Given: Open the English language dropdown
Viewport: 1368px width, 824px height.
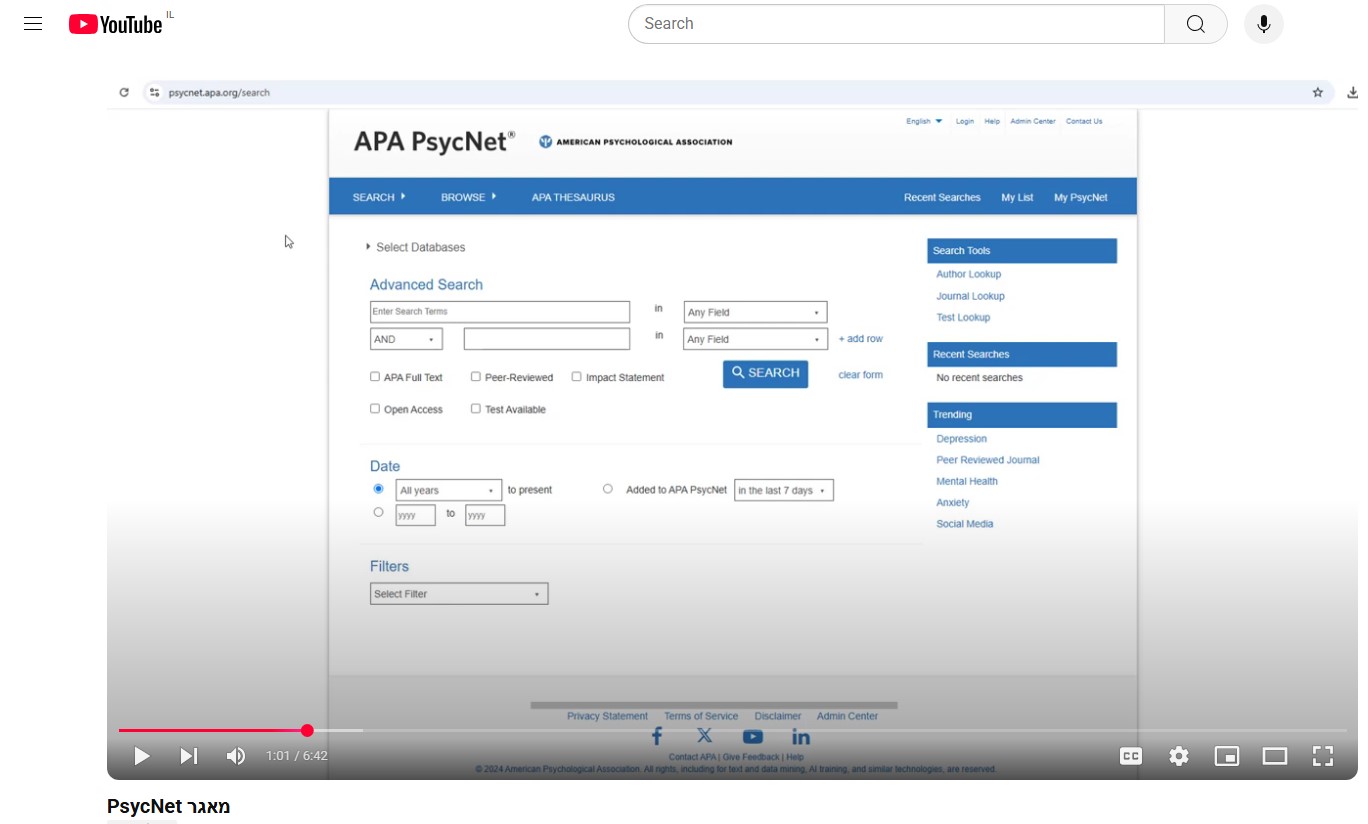Looking at the screenshot, I should [924, 121].
